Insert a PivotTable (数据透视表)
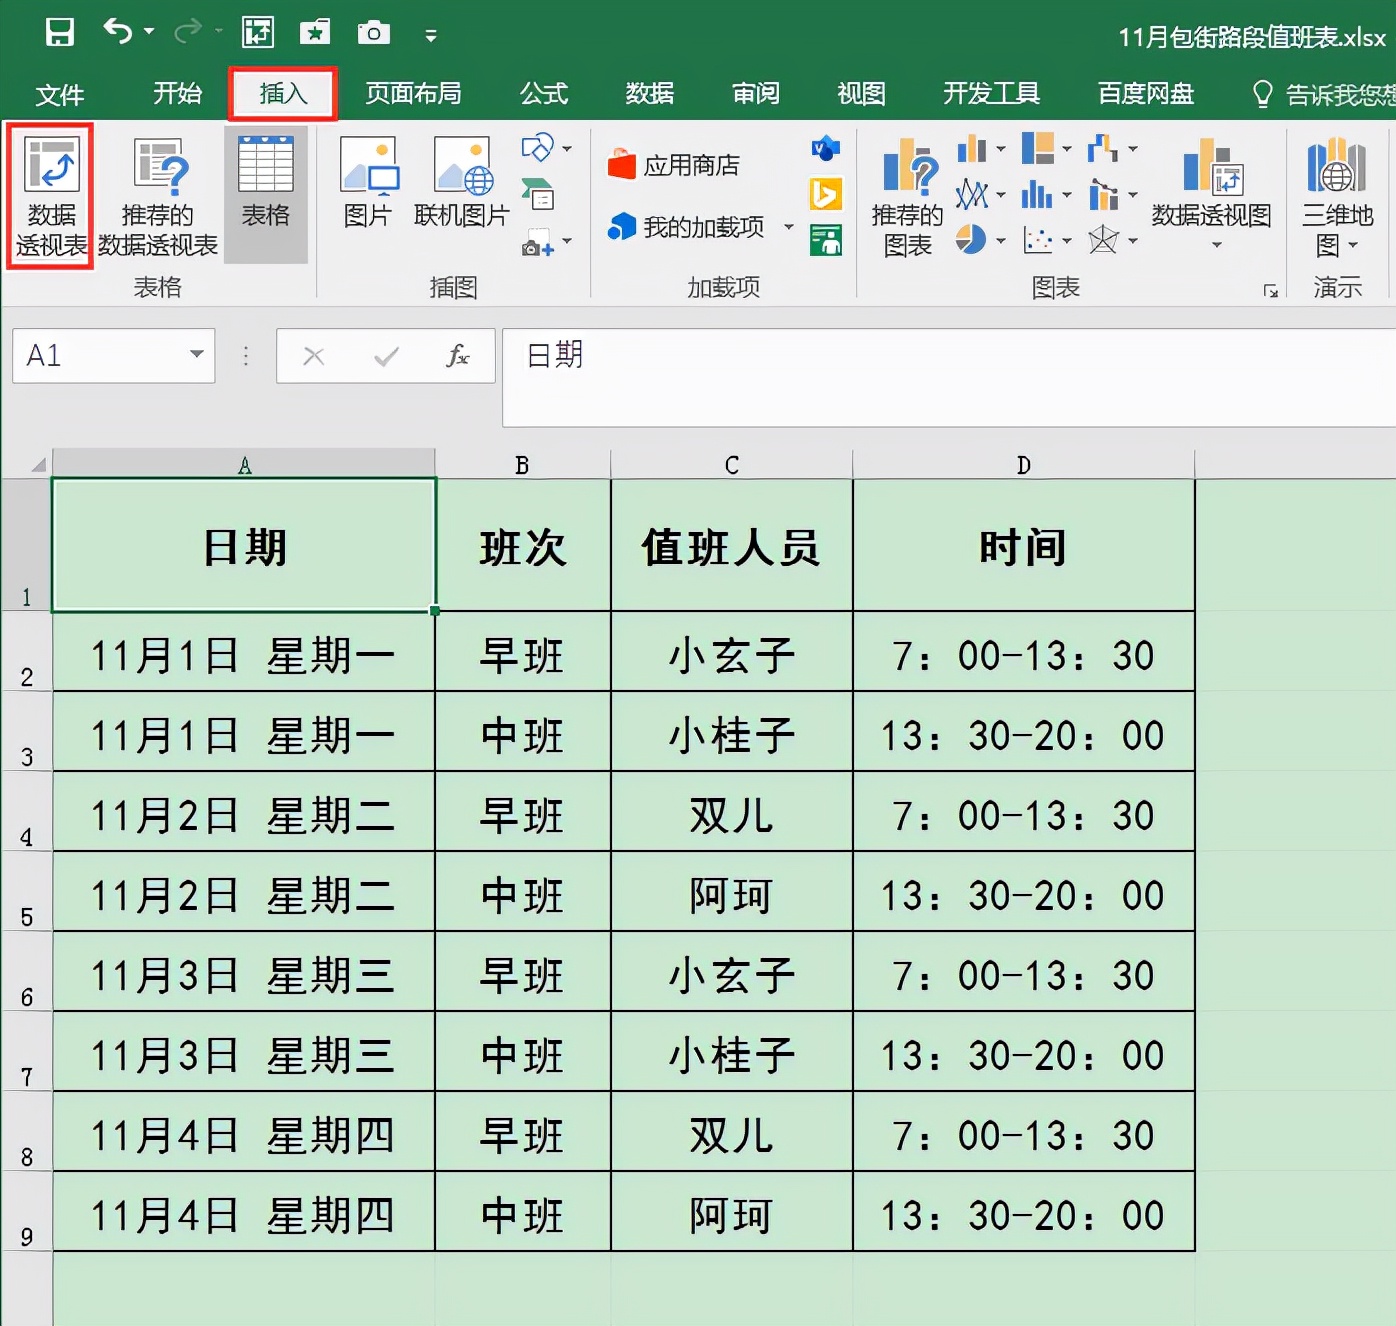 point(51,195)
